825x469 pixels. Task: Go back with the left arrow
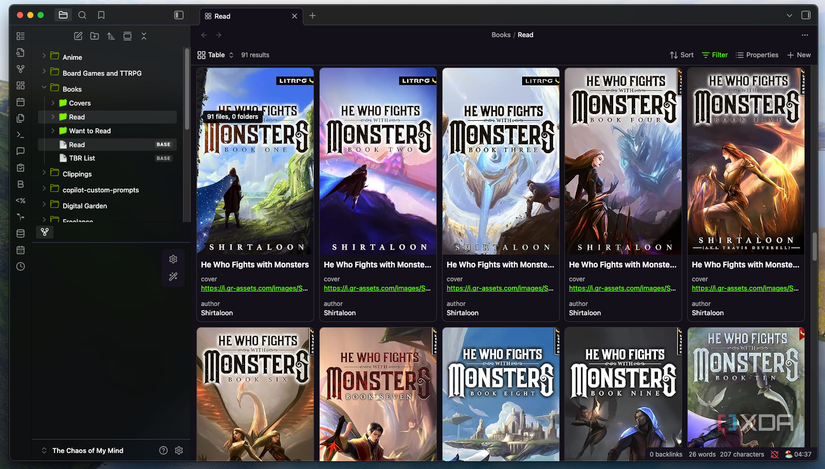point(204,35)
